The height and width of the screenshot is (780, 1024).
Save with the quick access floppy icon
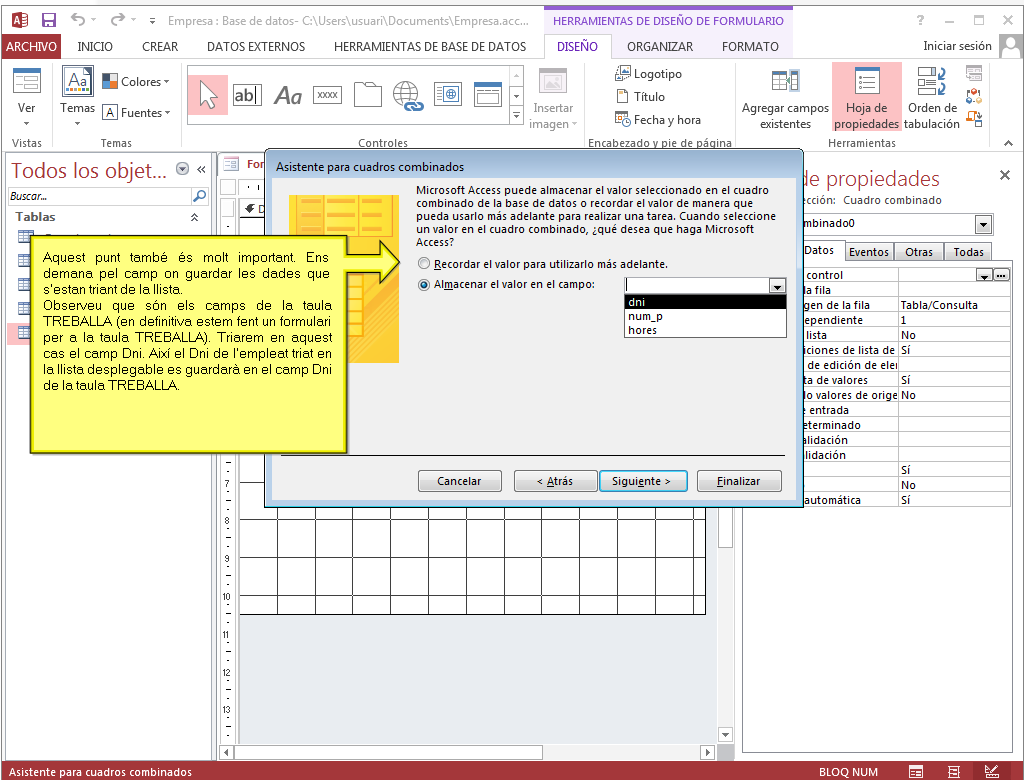pos(49,20)
